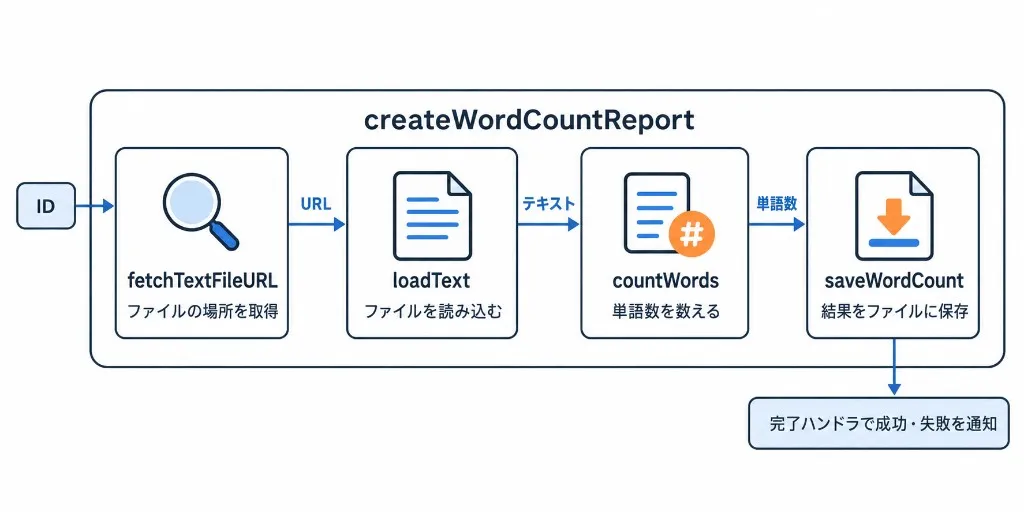Click the loadText document icon

coord(432,216)
